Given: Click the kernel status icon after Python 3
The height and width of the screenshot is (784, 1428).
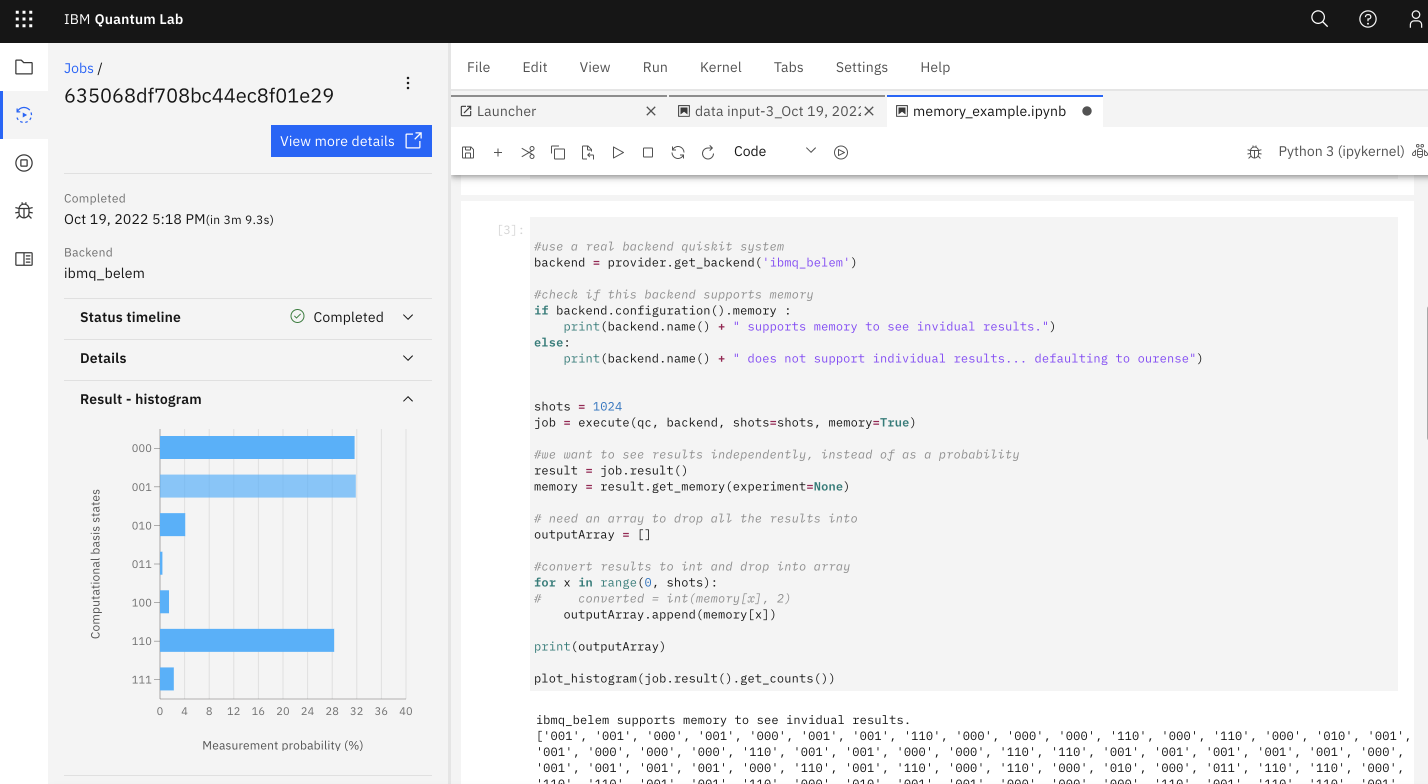Looking at the screenshot, I should pos(1419,152).
